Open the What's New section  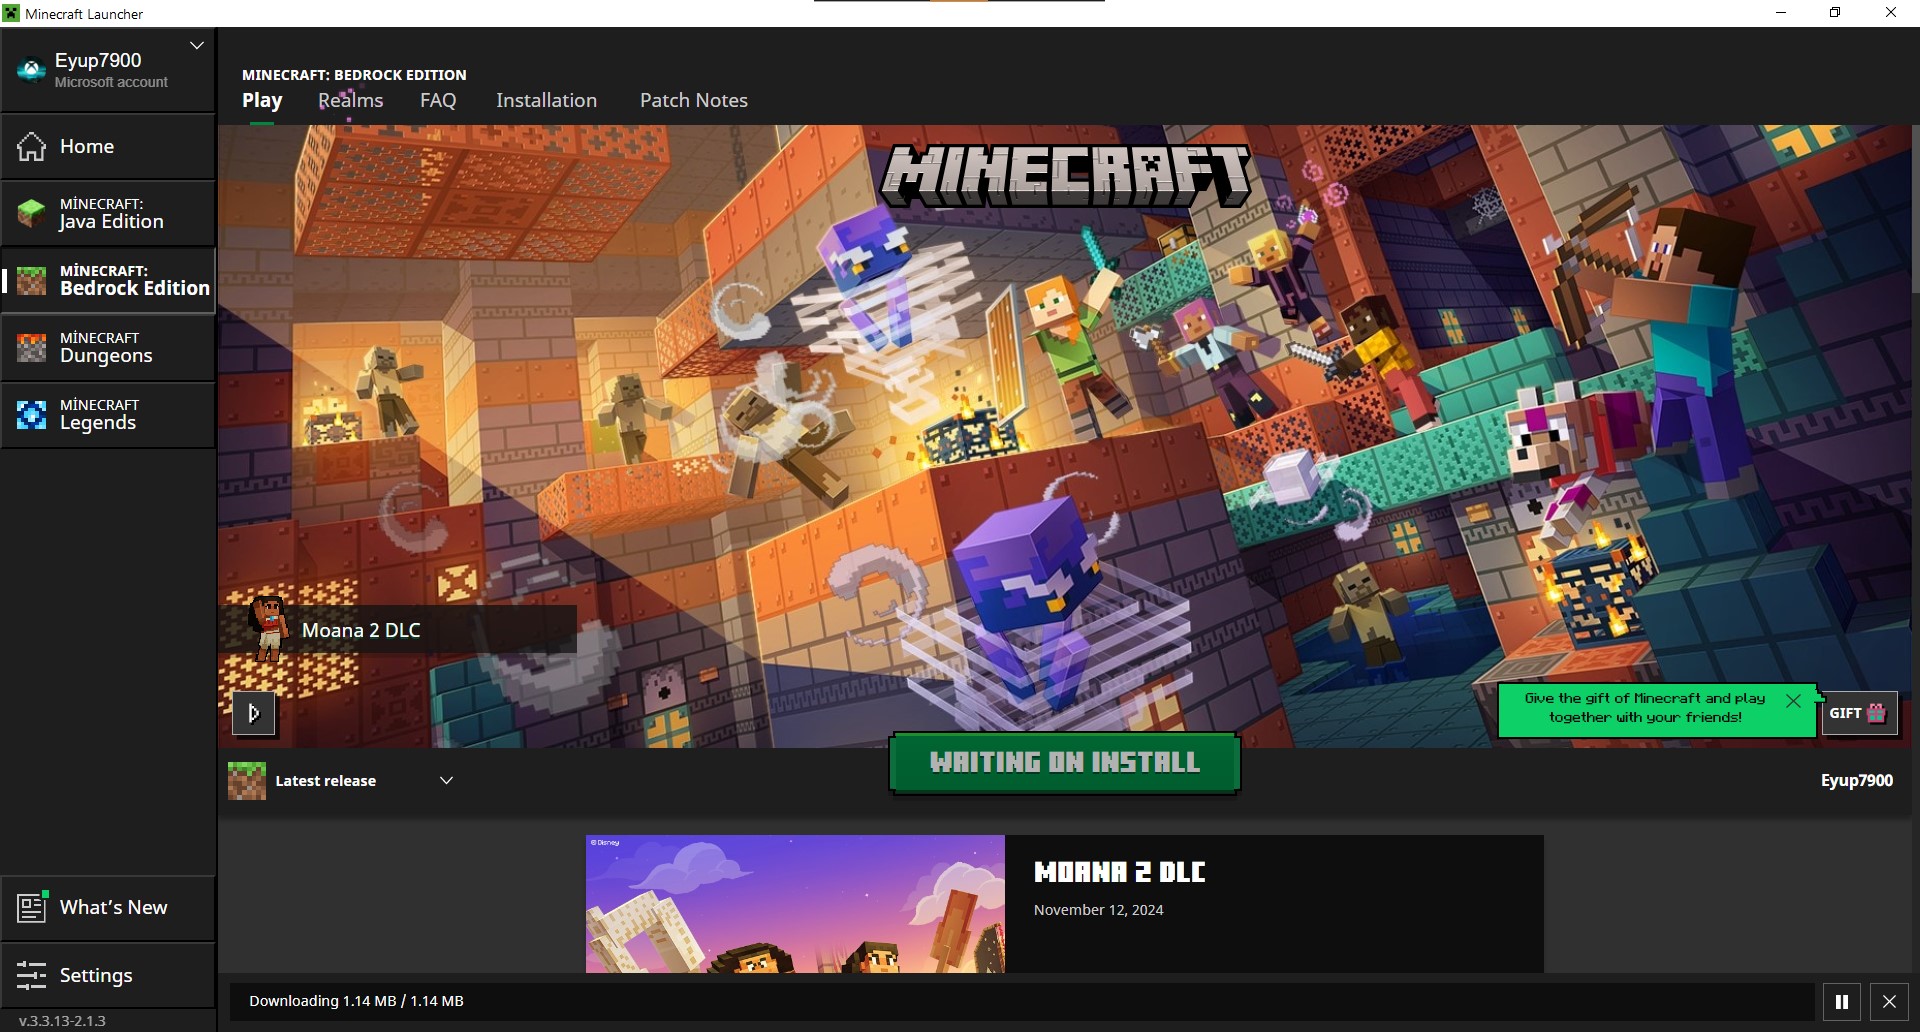click(x=108, y=908)
